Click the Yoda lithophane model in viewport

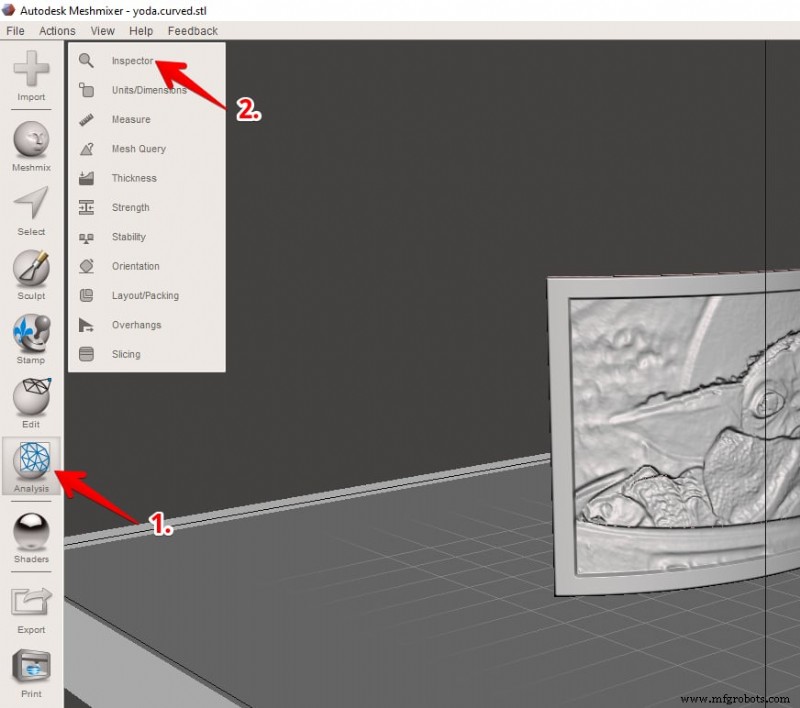[x=673, y=434]
